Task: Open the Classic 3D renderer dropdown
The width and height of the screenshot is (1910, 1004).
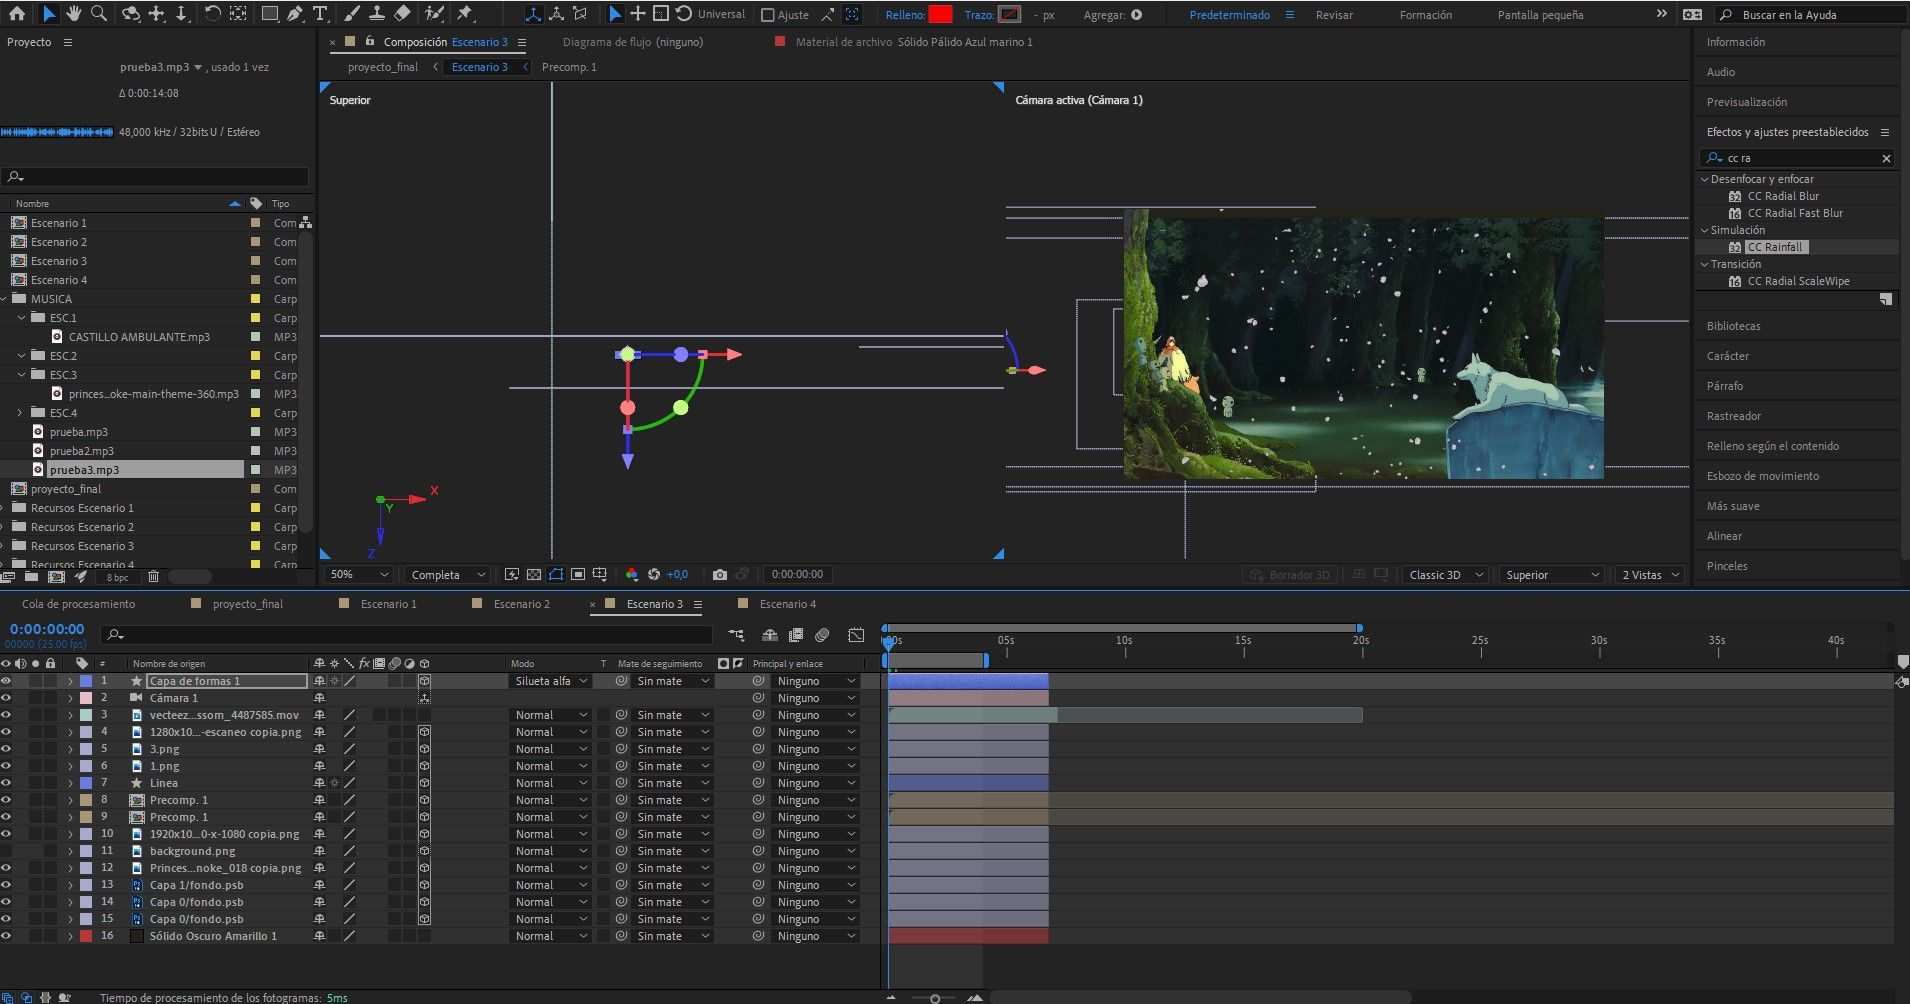Action: click(1444, 575)
